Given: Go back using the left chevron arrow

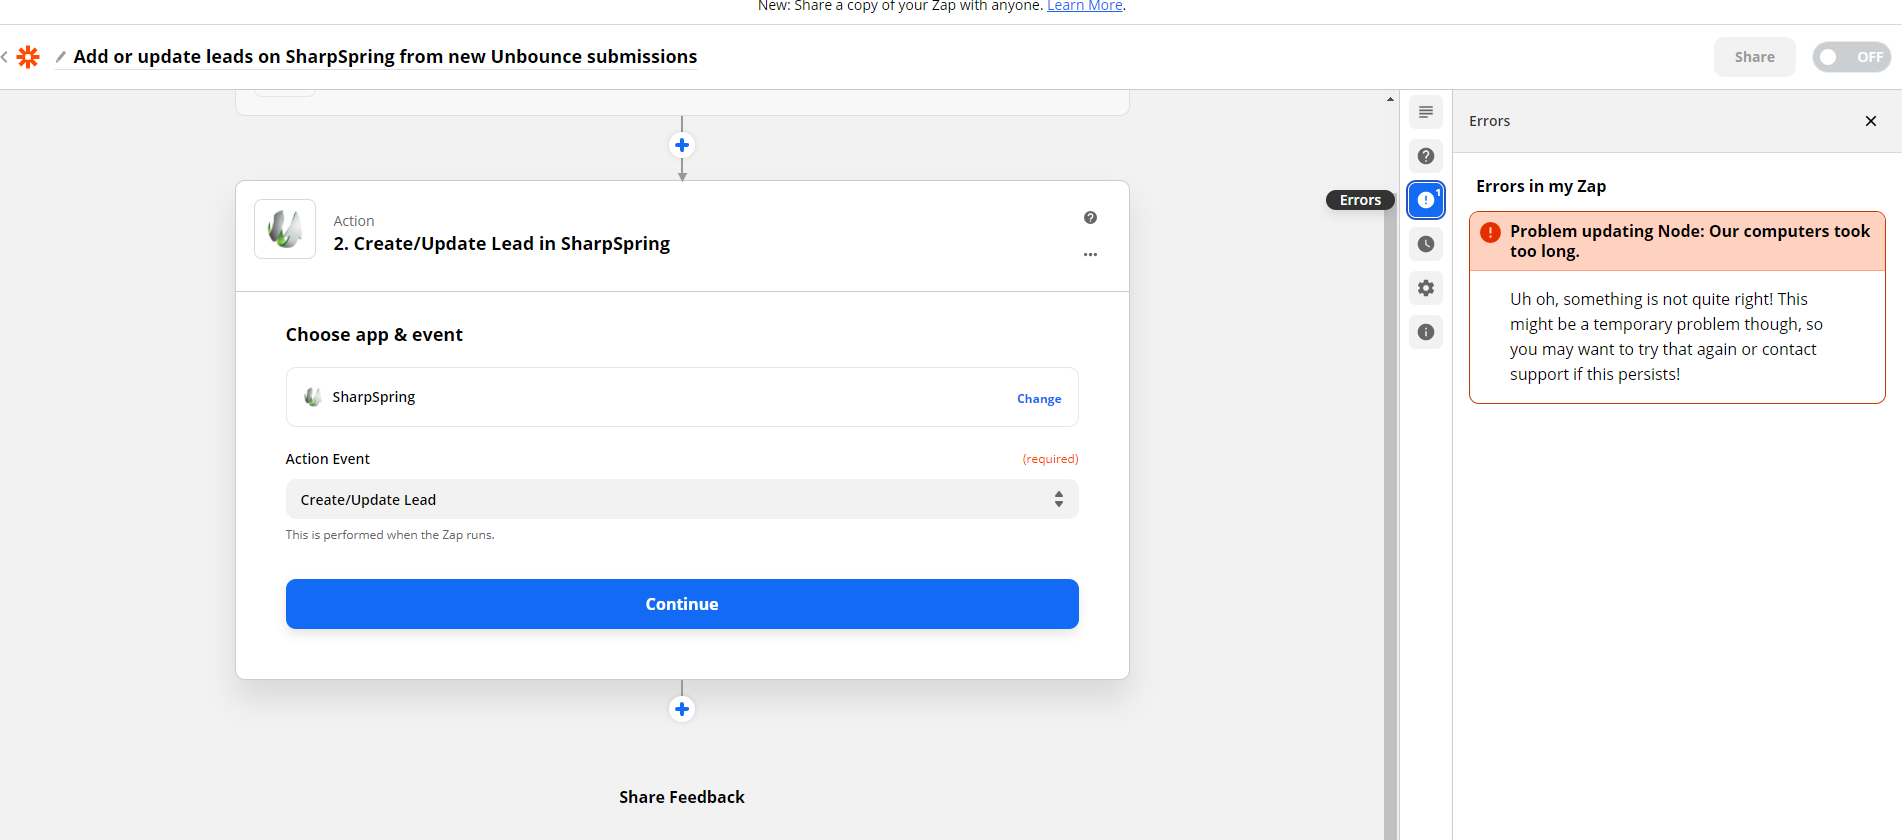Looking at the screenshot, I should click(x=5, y=57).
